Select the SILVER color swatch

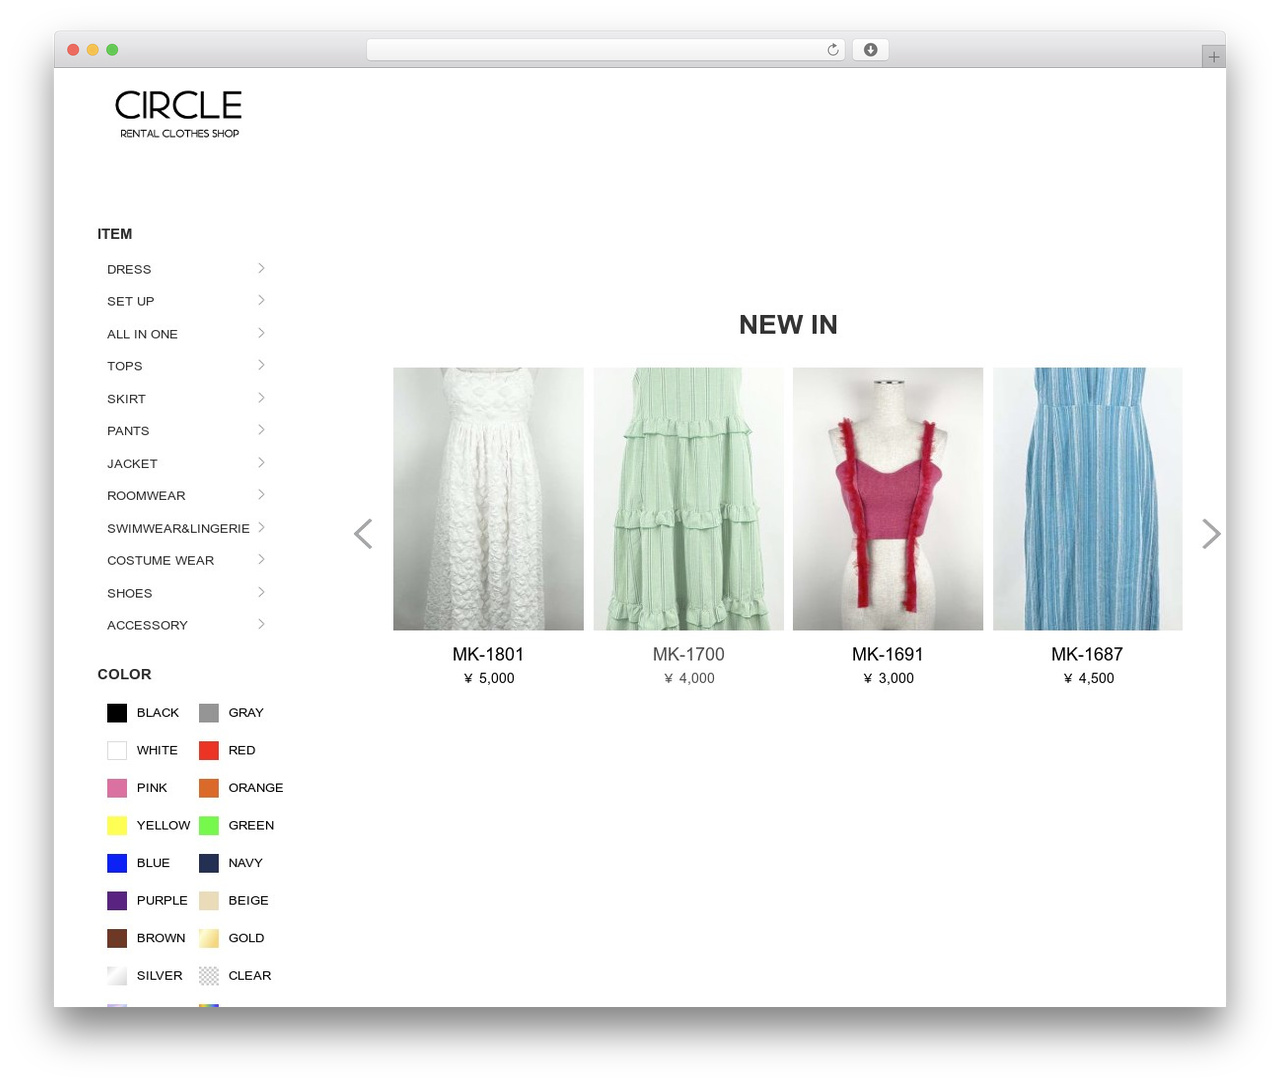pyautogui.click(x=117, y=975)
